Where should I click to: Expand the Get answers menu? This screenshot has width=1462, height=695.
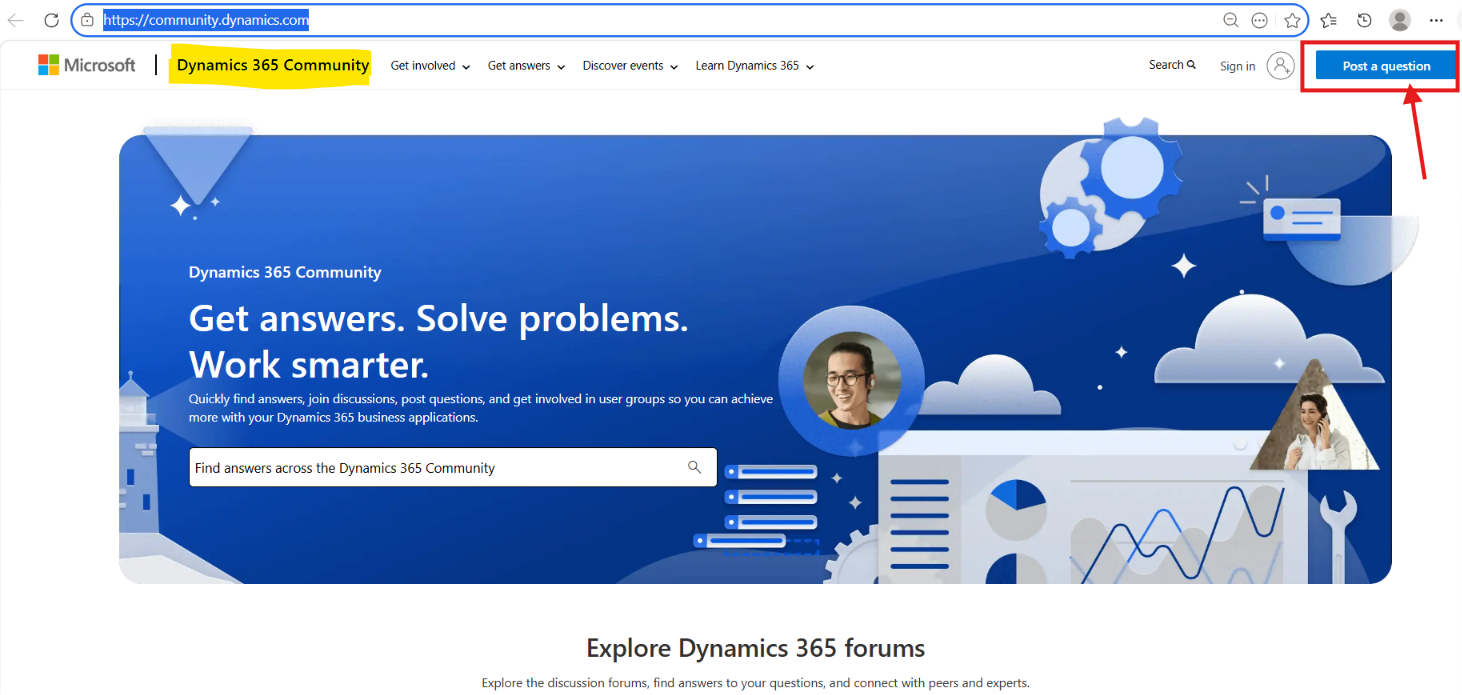[x=526, y=66]
